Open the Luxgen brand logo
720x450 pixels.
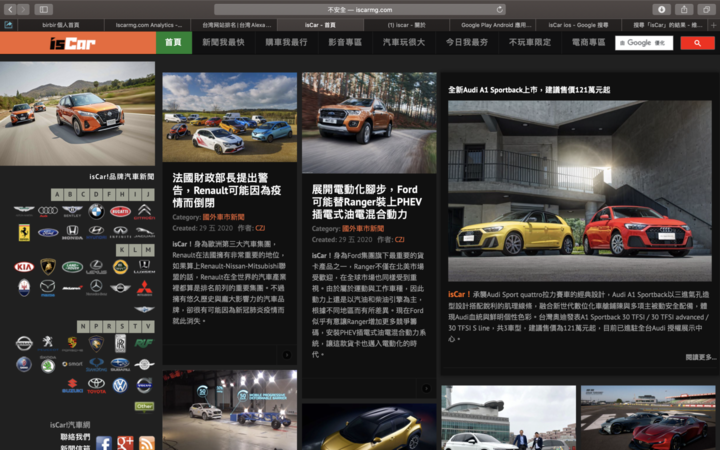[x=144, y=266]
